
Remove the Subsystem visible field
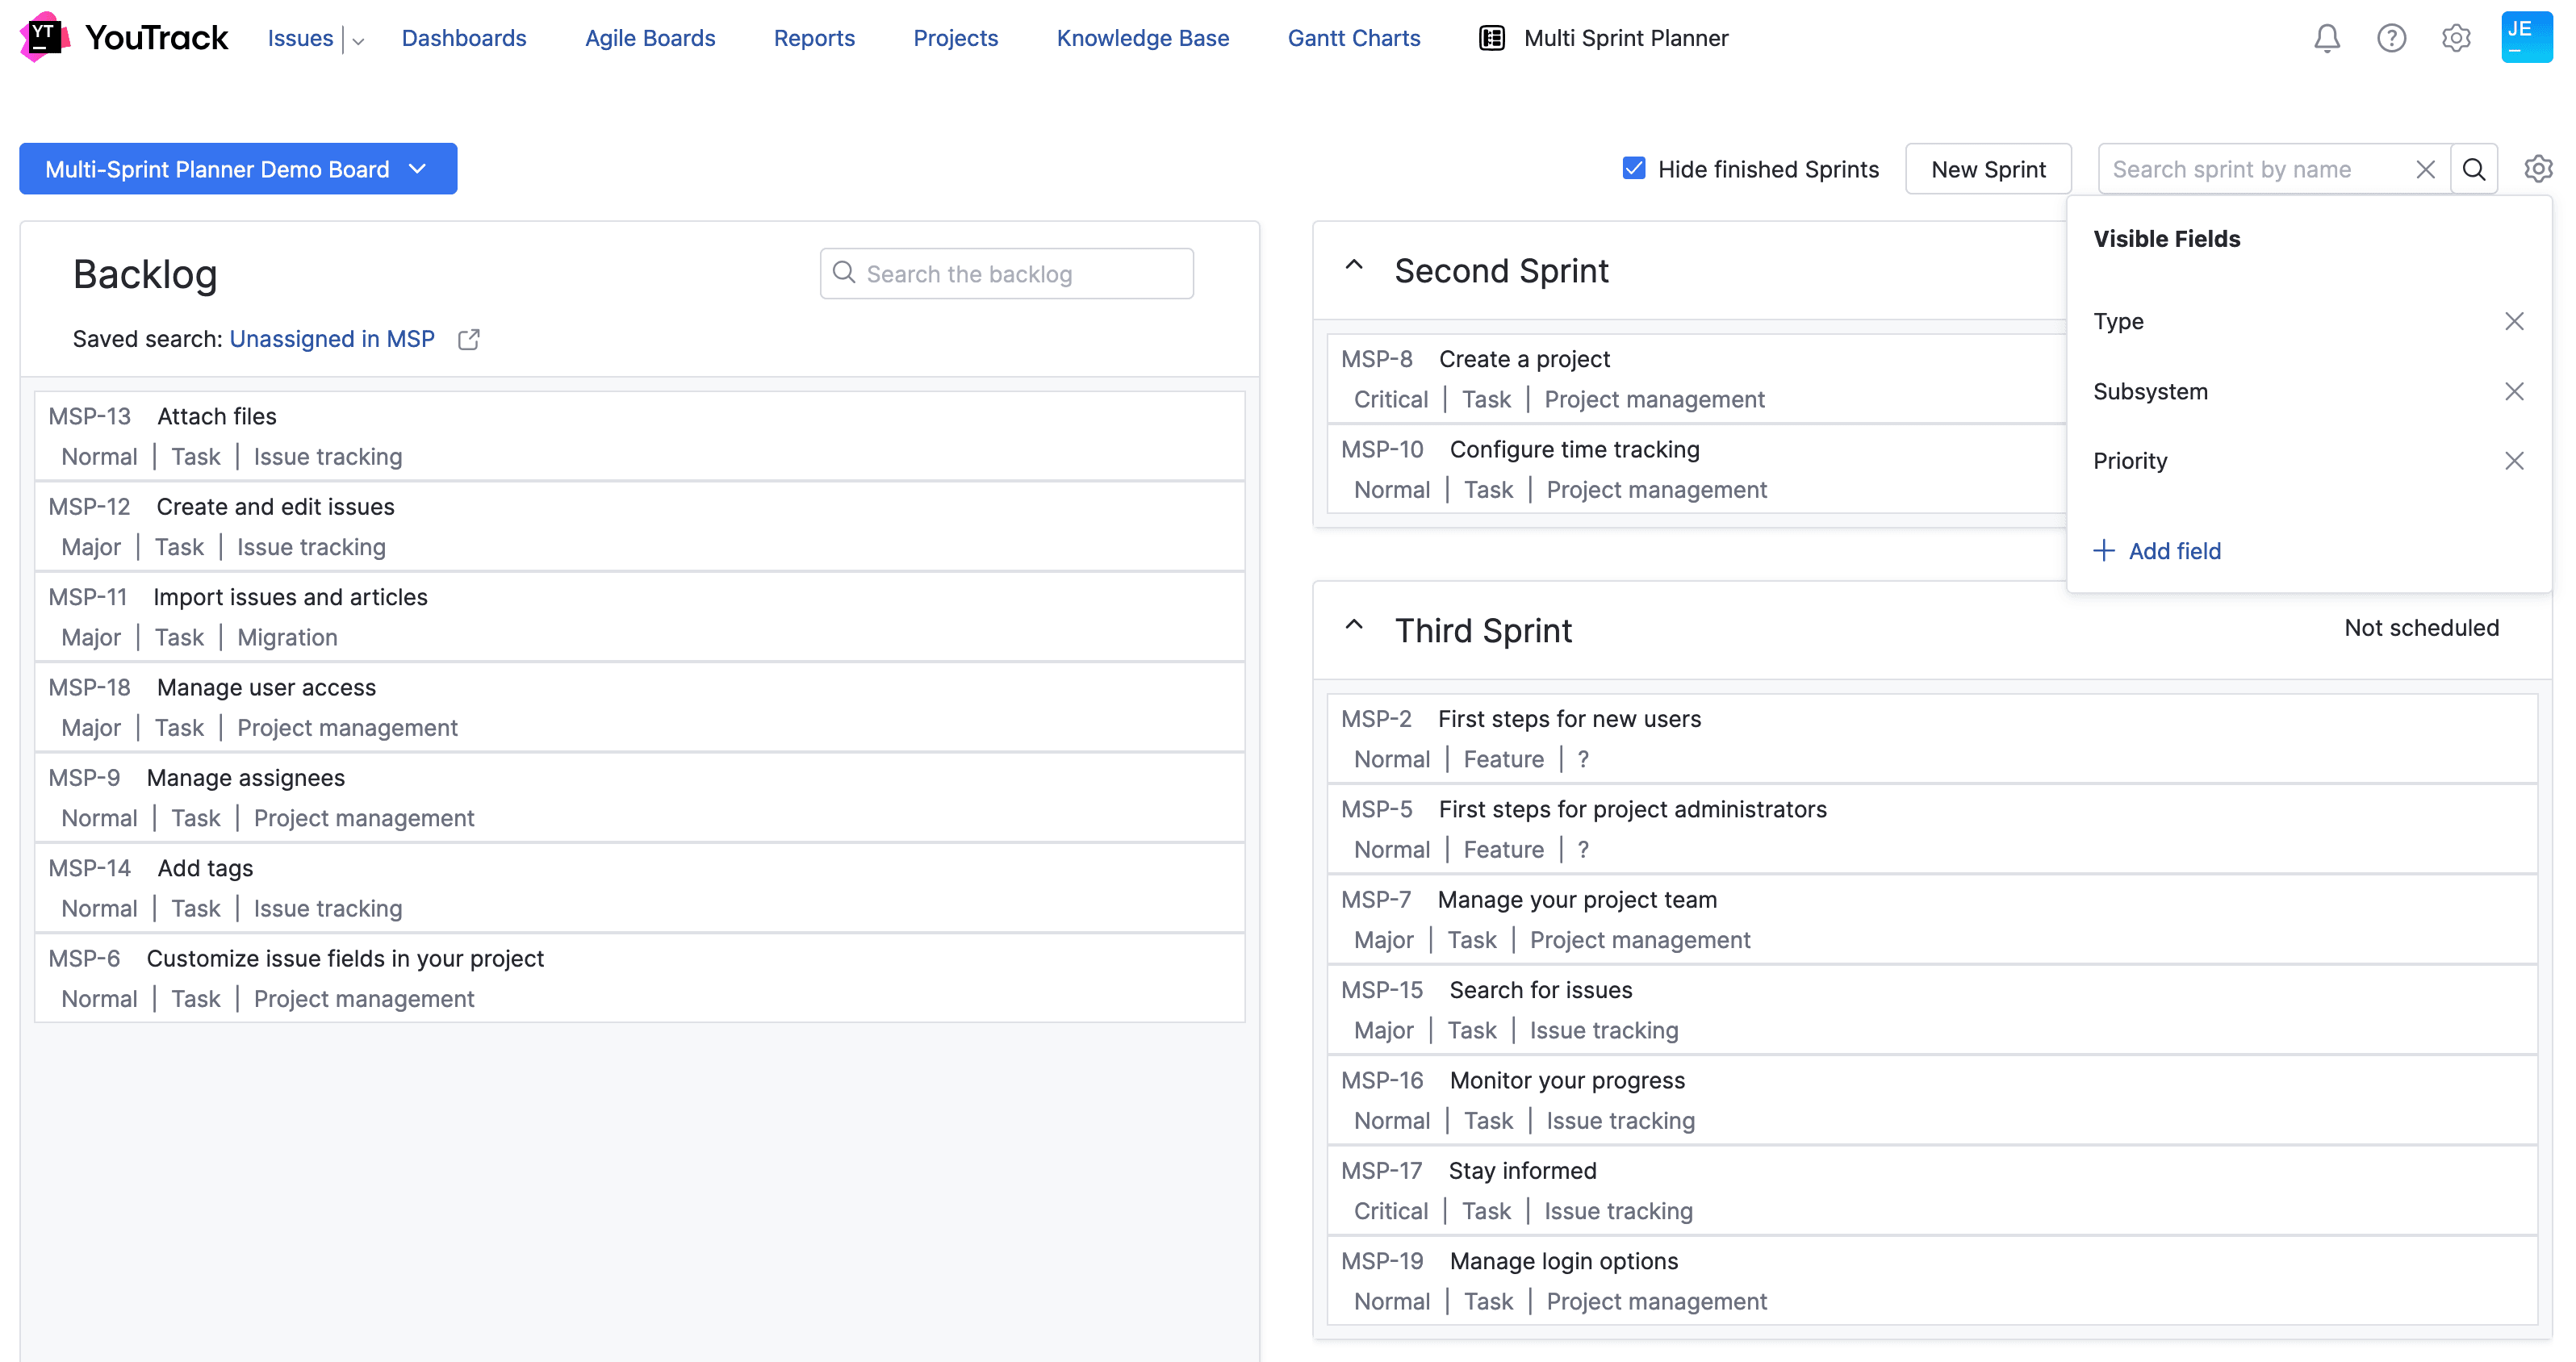[x=2516, y=391]
